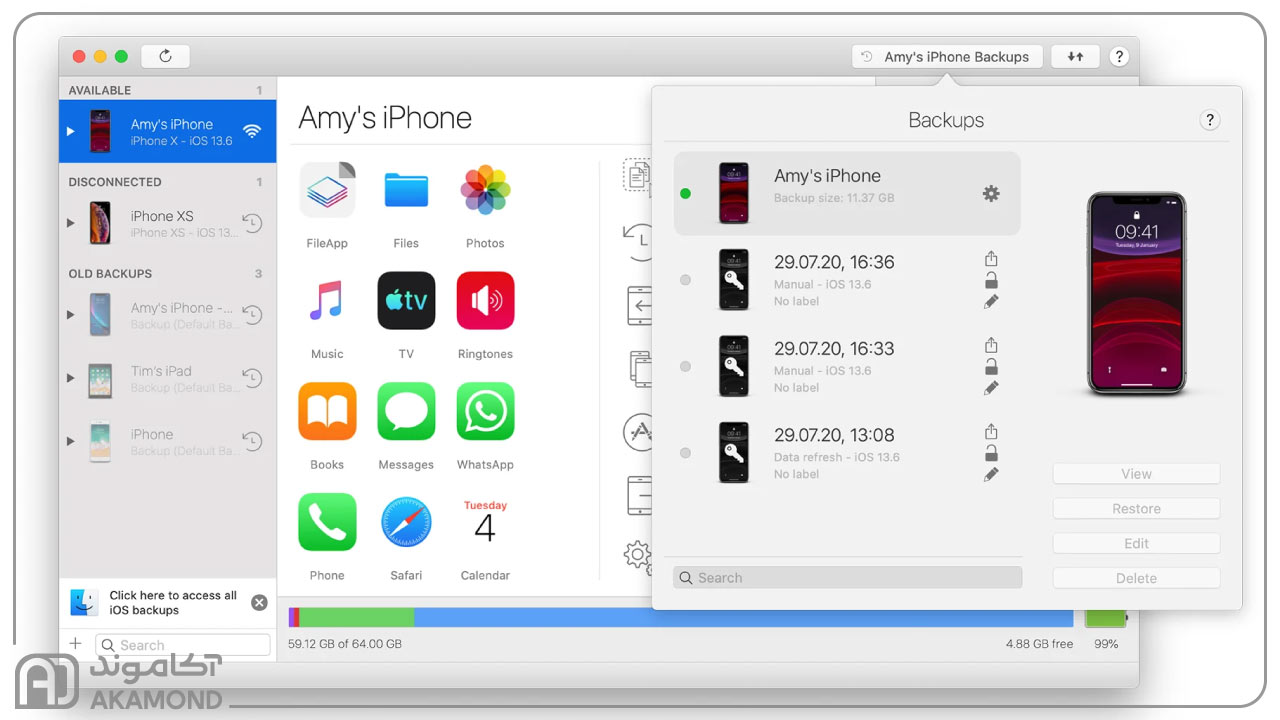Click the '29.07.20, 13:08' backup title
Viewport: 1280px width, 720px height.
click(834, 435)
